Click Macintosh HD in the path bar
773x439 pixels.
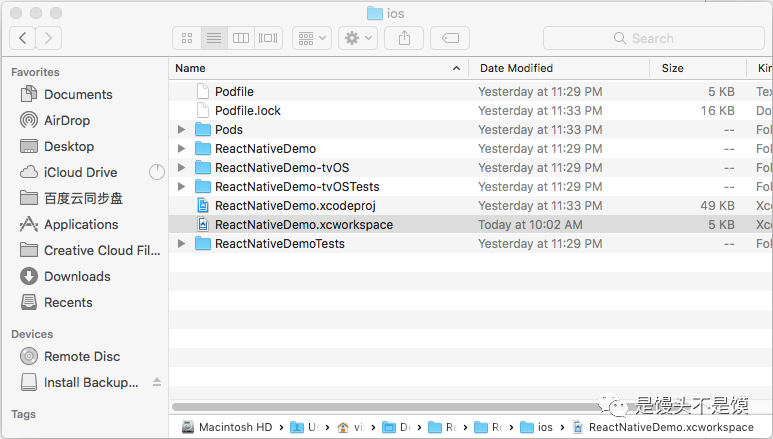[x=227, y=427]
